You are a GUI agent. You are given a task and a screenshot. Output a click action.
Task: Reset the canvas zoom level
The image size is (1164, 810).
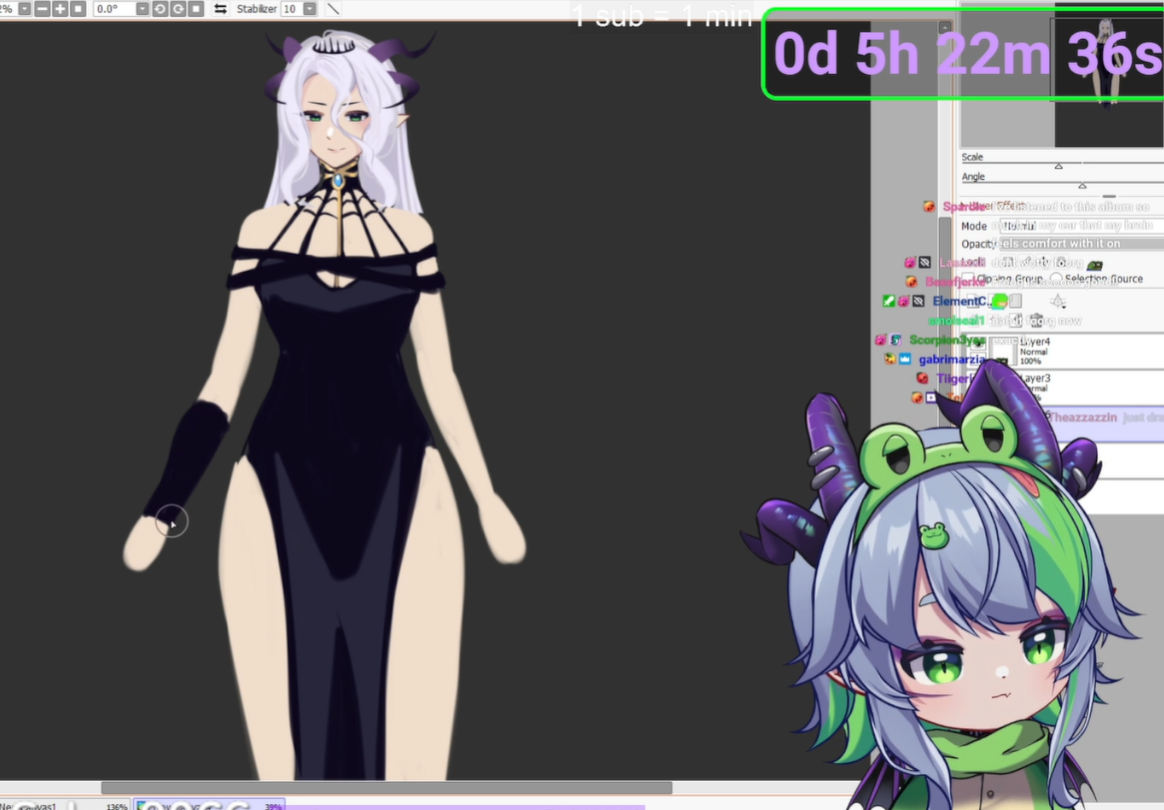(x=78, y=9)
